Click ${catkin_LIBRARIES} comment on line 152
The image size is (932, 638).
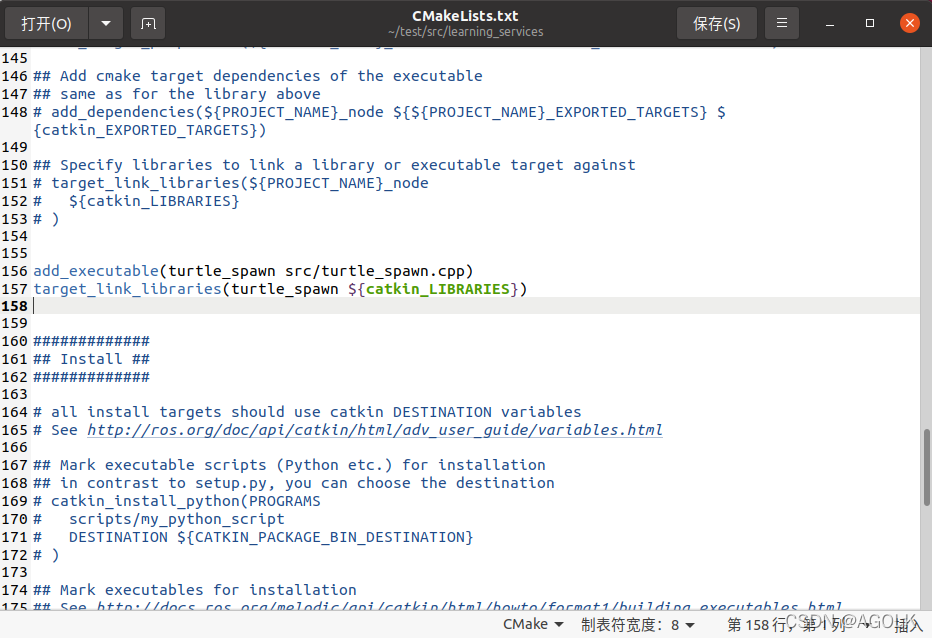pyautogui.click(x=154, y=201)
